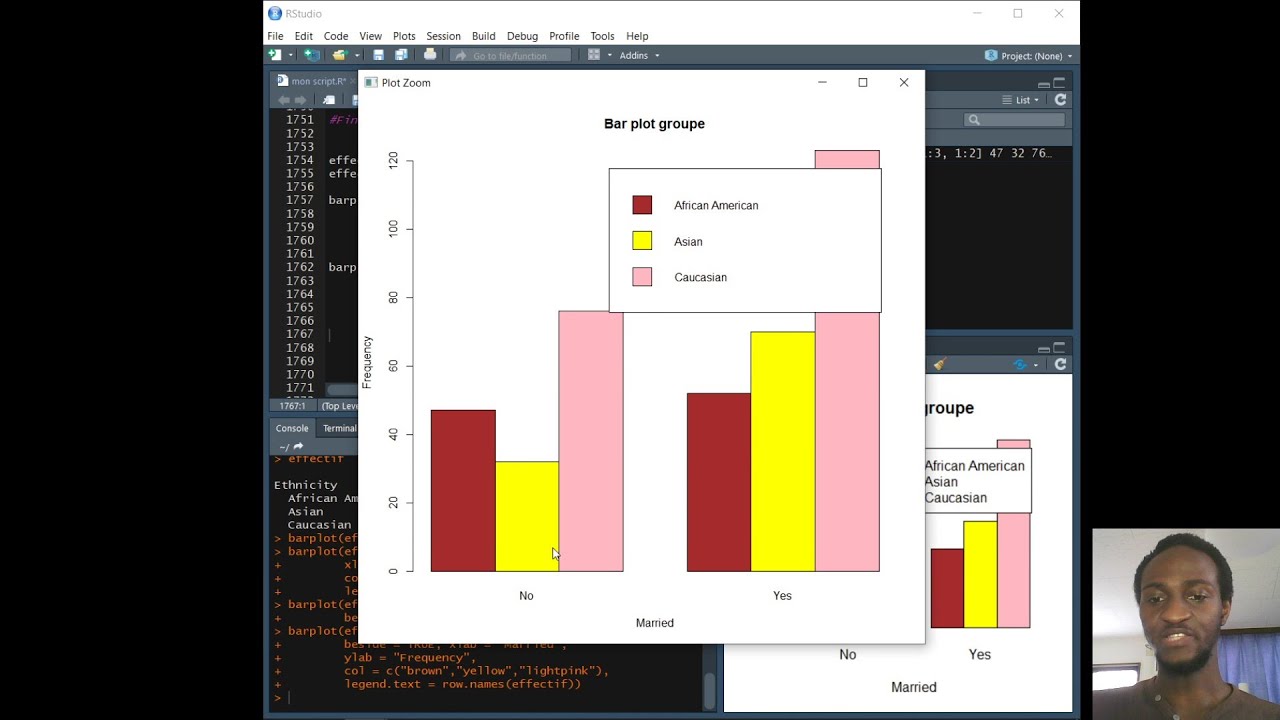Minimize the Environment pane

(1044, 83)
